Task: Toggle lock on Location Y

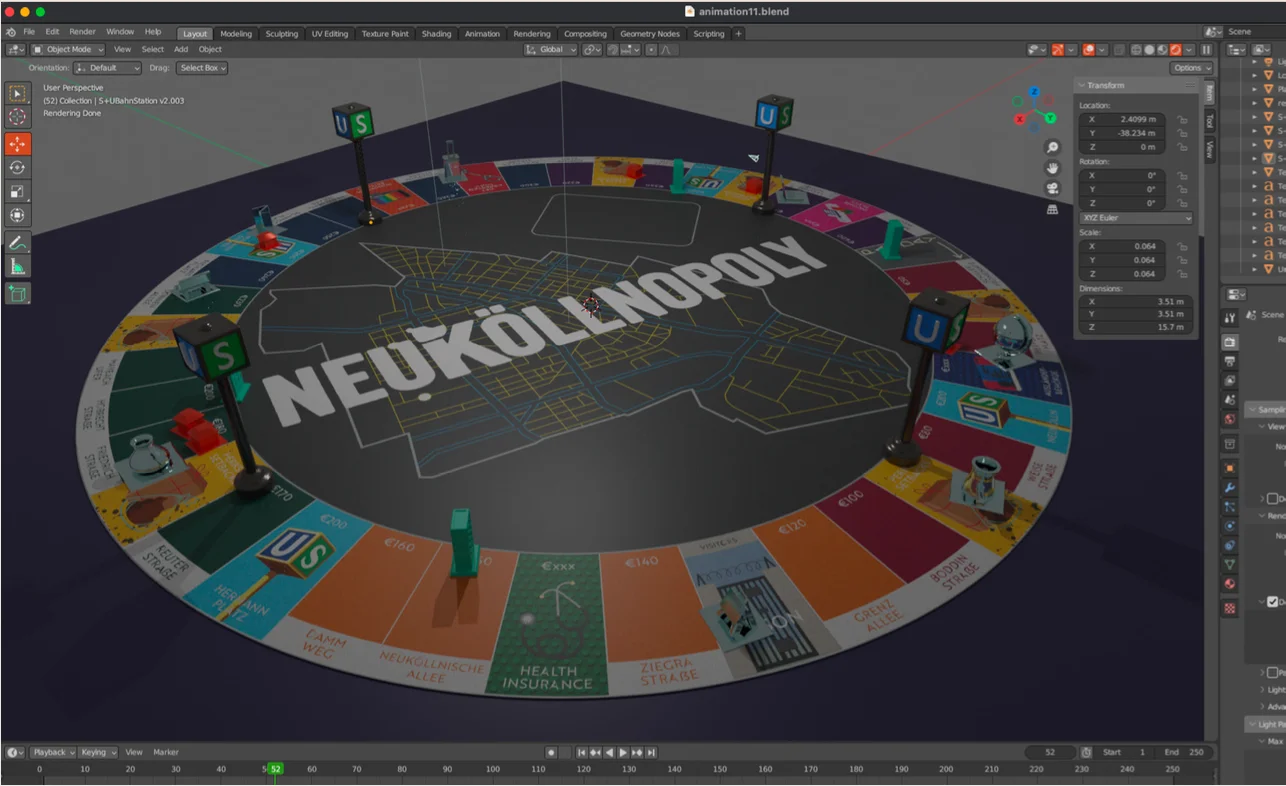Action: point(1182,133)
